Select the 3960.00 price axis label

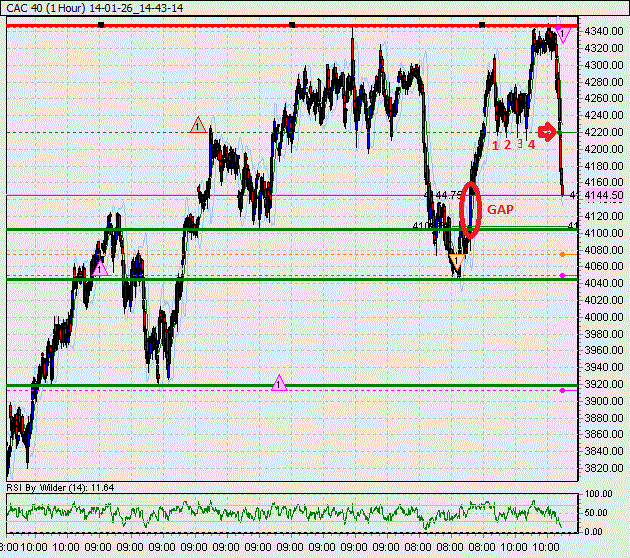tap(604, 350)
